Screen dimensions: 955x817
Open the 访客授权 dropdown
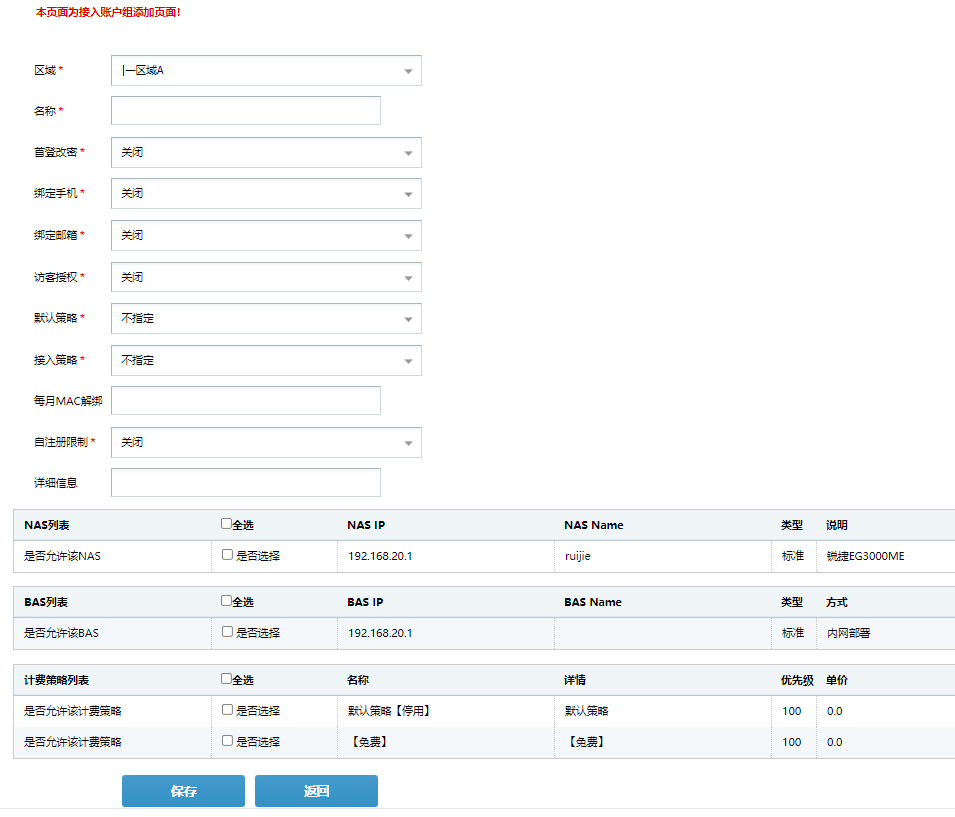click(x=266, y=277)
